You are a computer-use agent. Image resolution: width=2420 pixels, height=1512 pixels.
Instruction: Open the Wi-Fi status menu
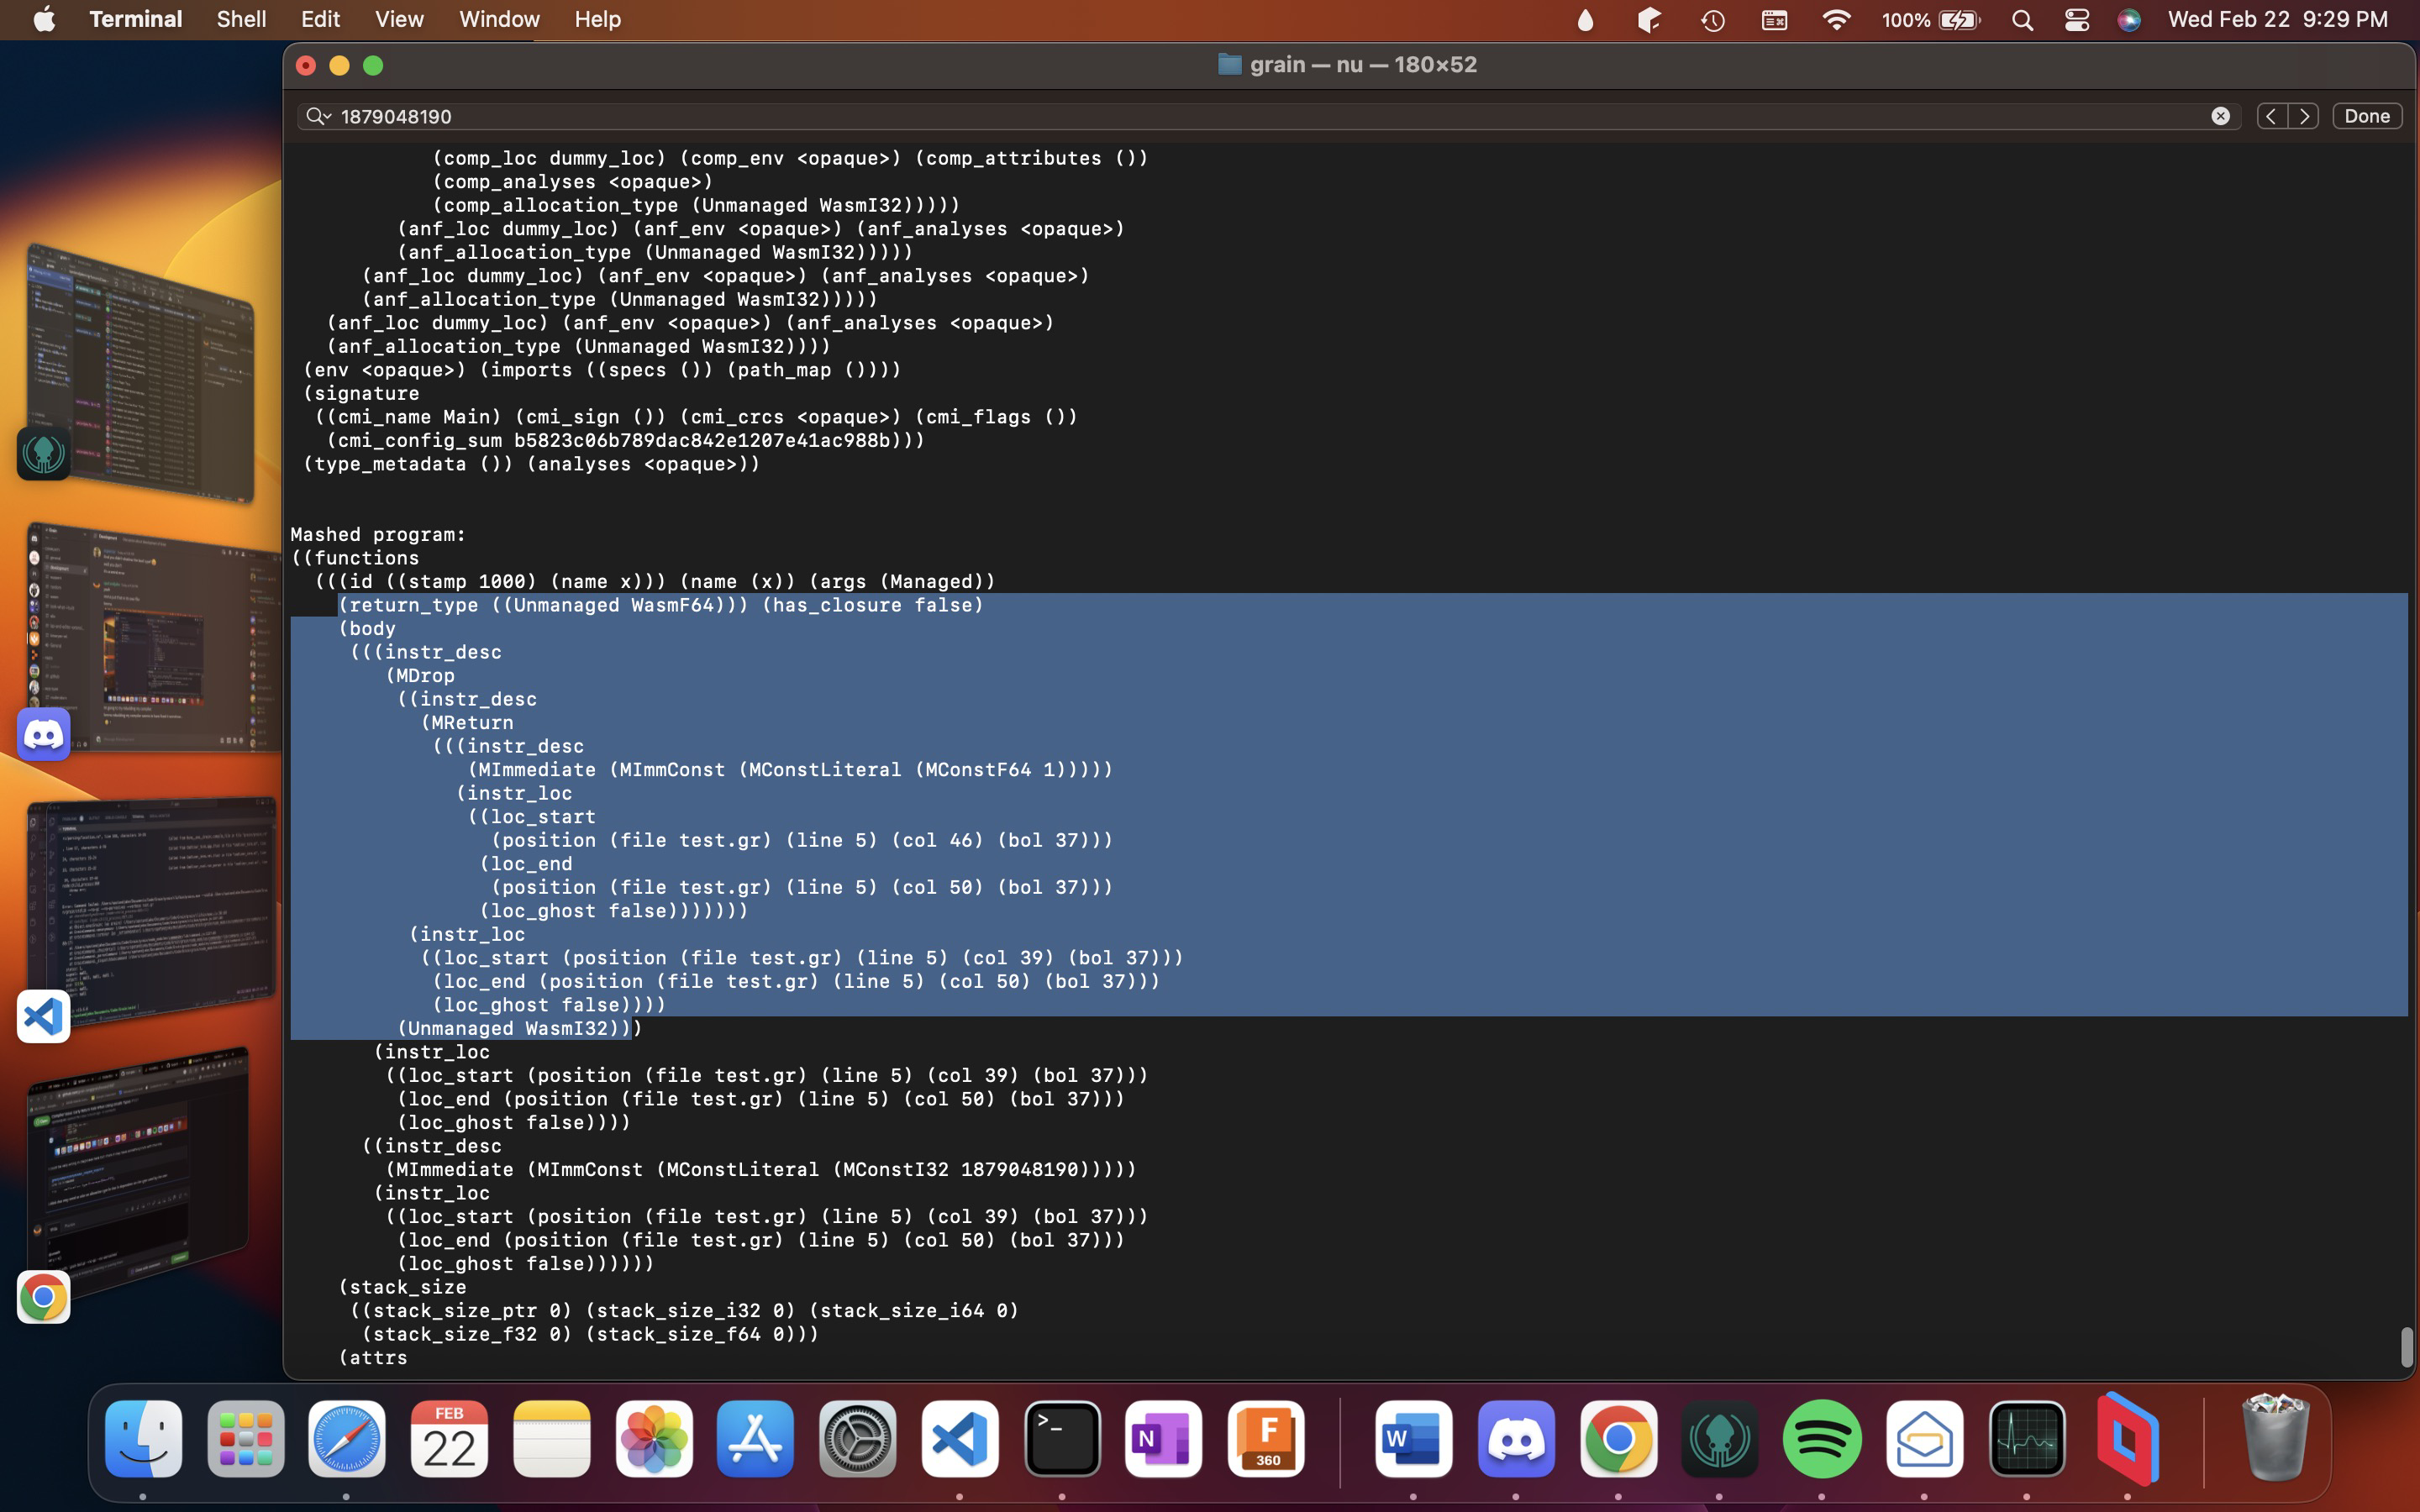(x=1837, y=19)
